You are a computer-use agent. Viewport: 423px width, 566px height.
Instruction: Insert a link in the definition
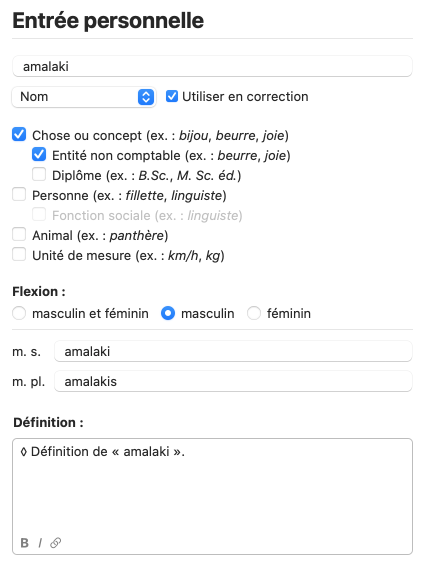coord(55,543)
